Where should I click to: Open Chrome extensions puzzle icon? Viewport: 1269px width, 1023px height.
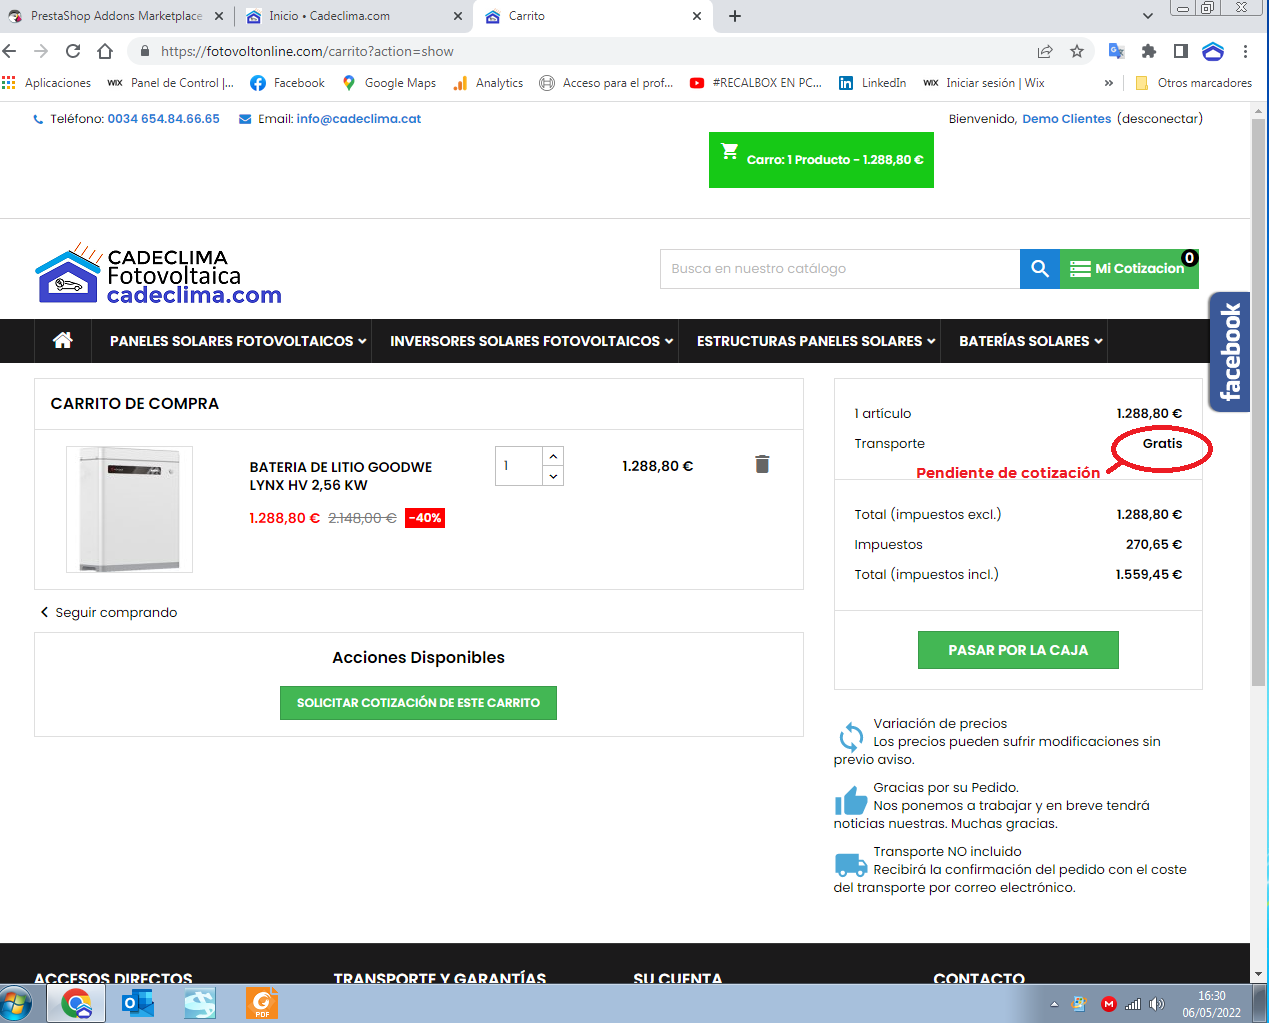[x=1149, y=51]
